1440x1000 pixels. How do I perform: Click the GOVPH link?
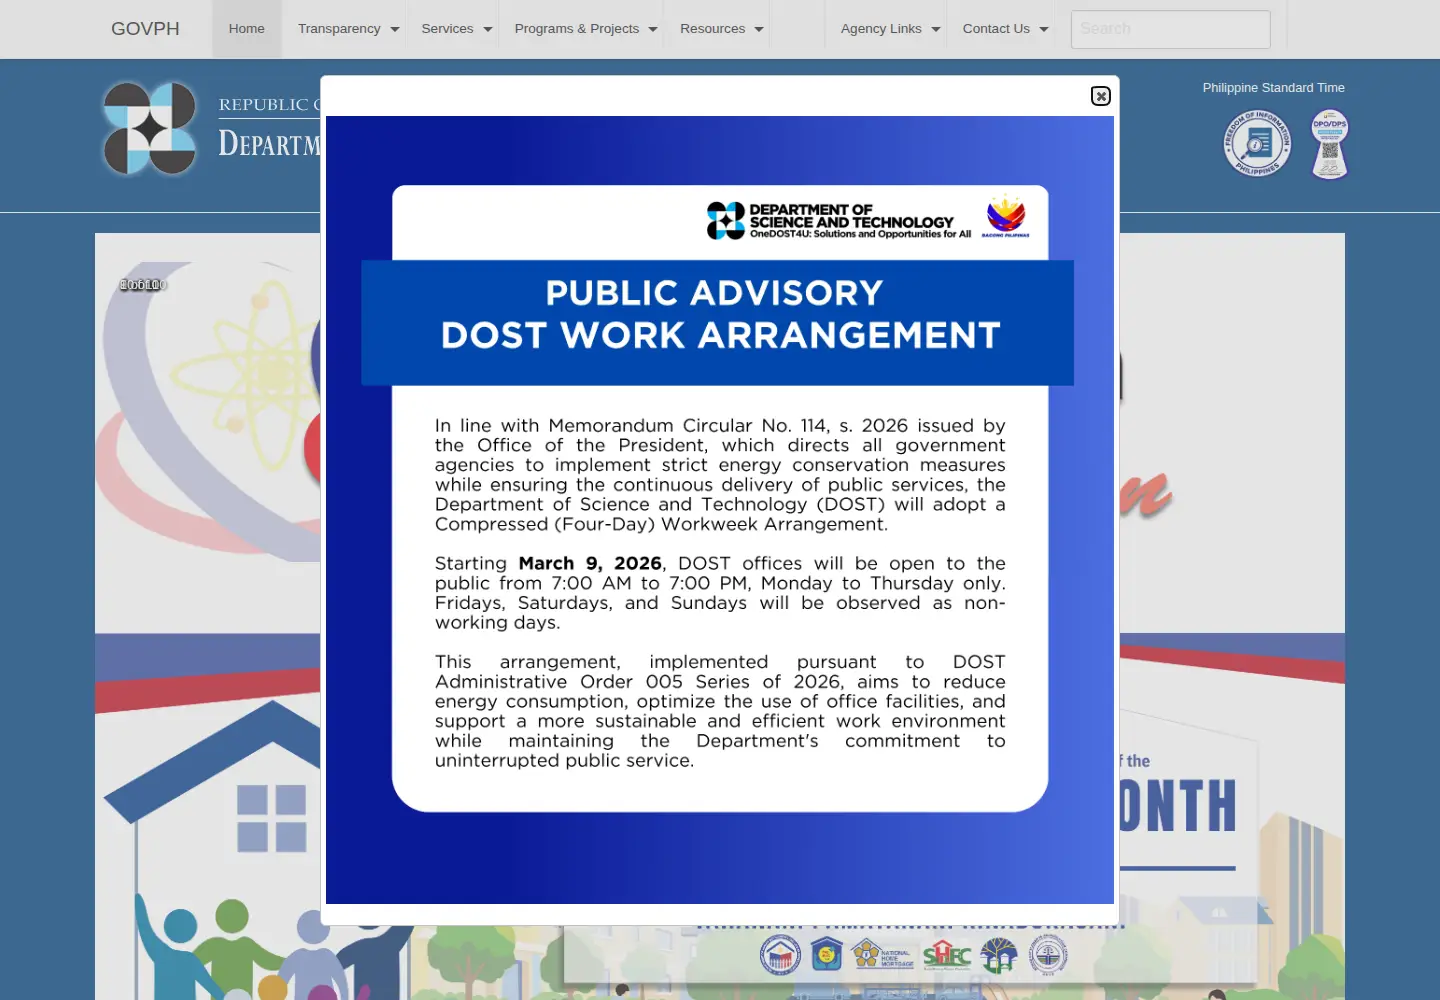(145, 29)
